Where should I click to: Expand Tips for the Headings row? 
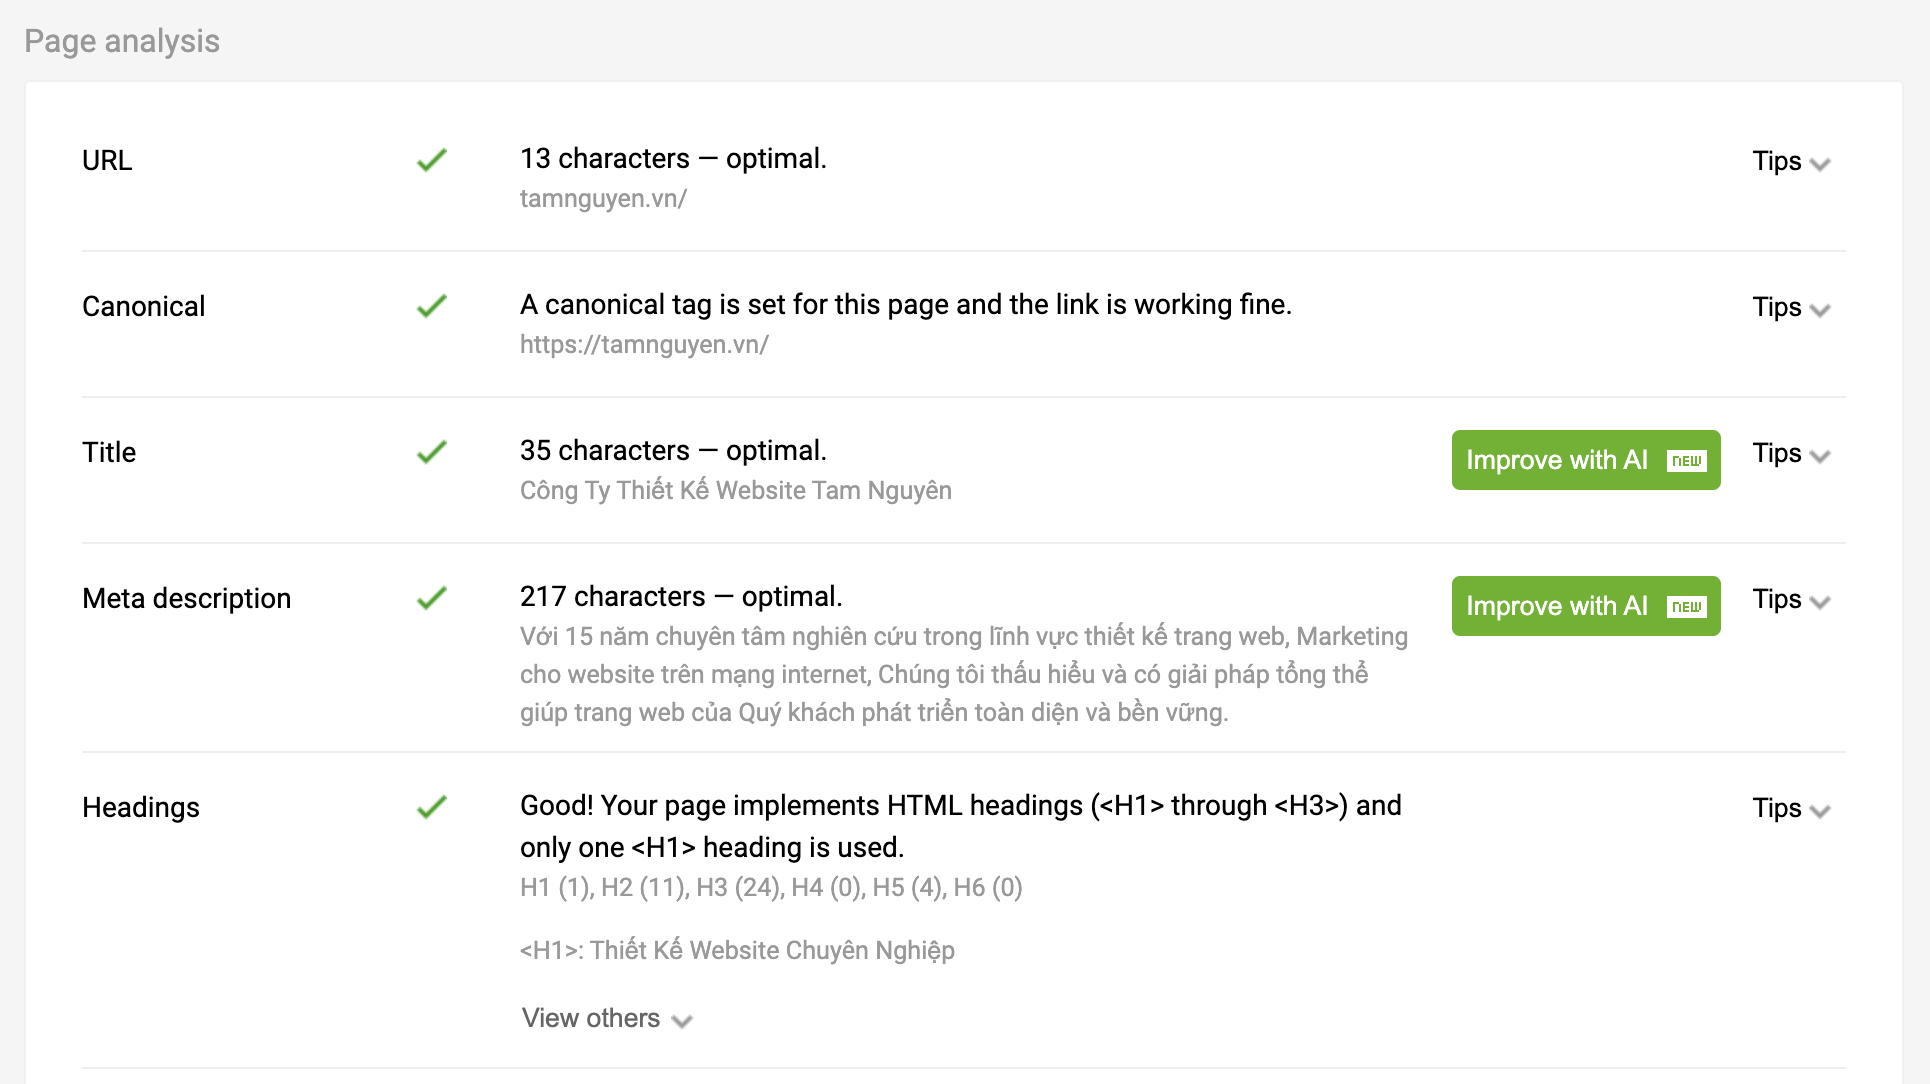point(1790,809)
